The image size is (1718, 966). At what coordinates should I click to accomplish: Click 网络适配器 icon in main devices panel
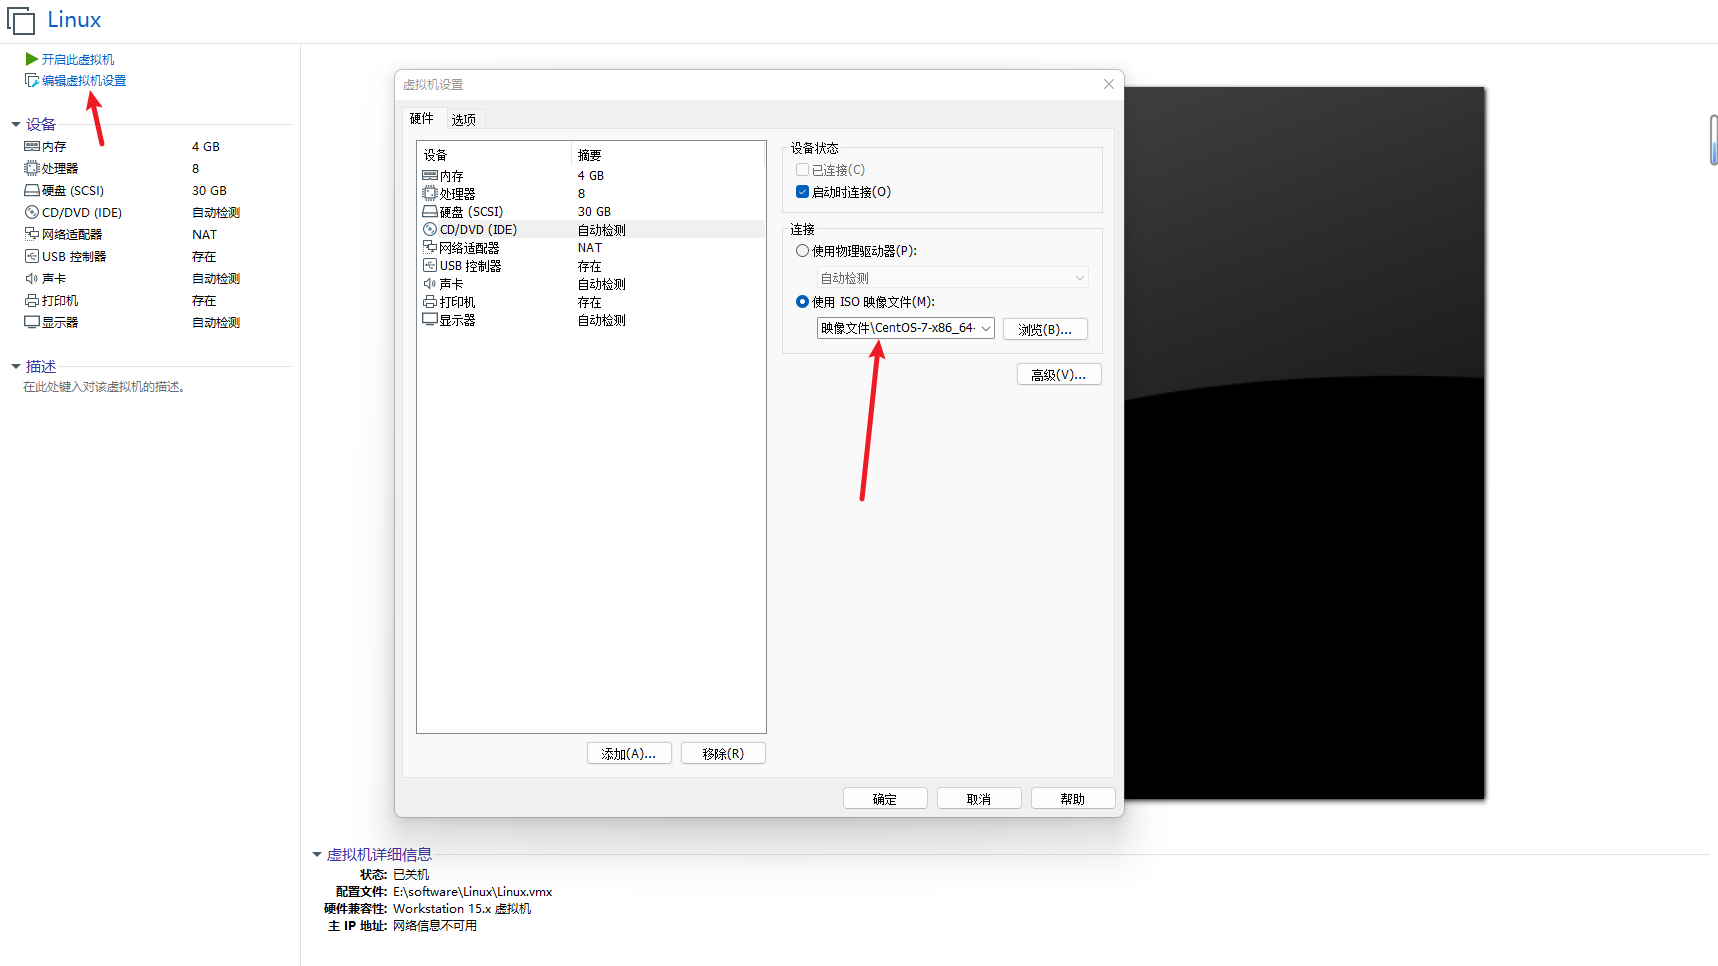point(32,234)
